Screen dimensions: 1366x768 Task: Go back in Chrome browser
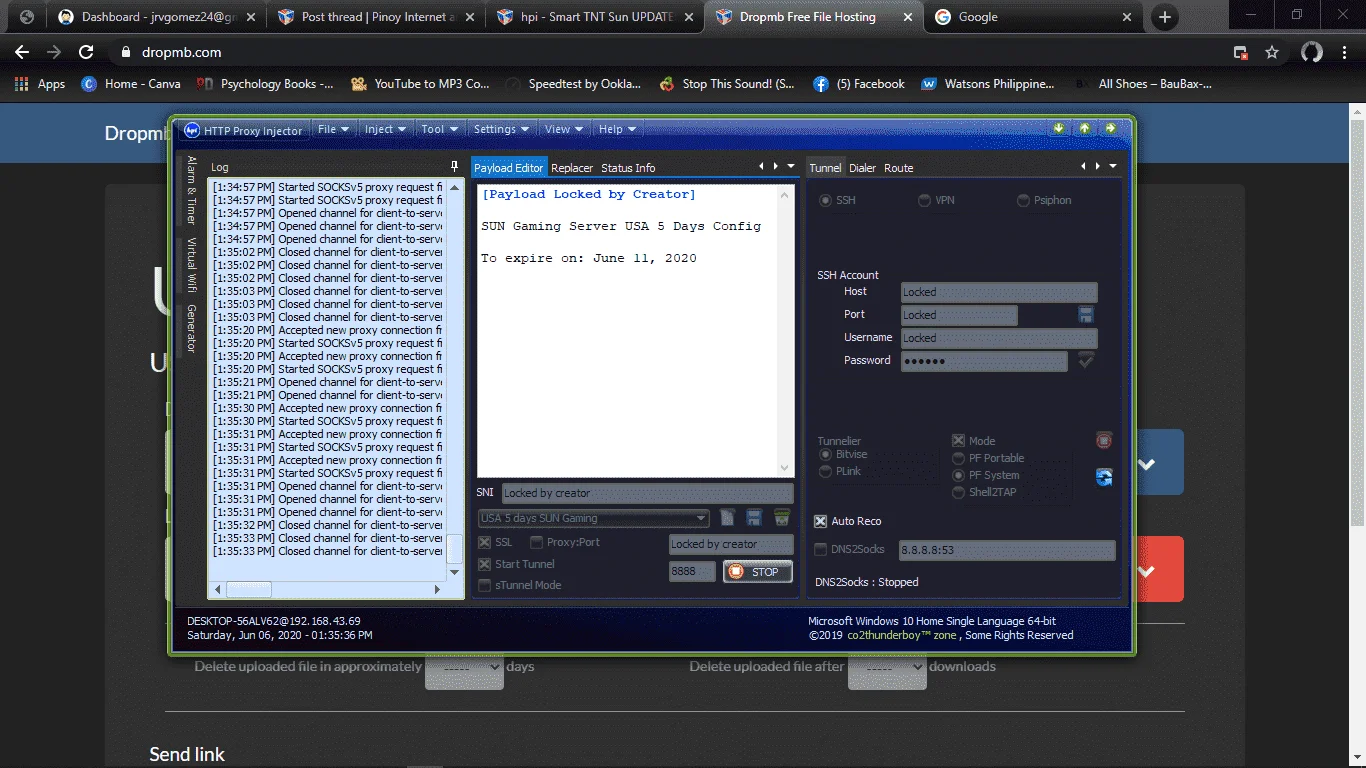(22, 52)
